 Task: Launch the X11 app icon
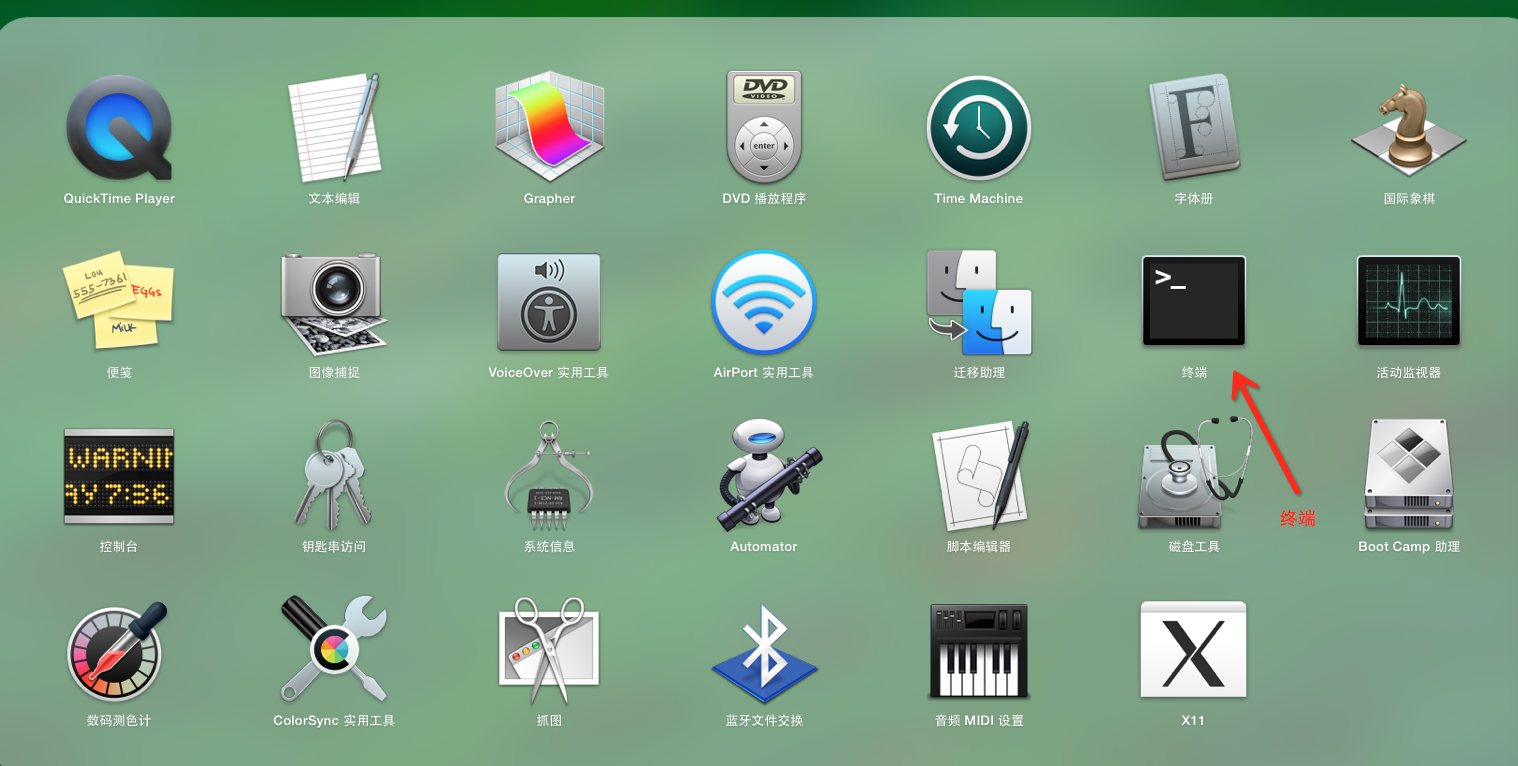1194,649
